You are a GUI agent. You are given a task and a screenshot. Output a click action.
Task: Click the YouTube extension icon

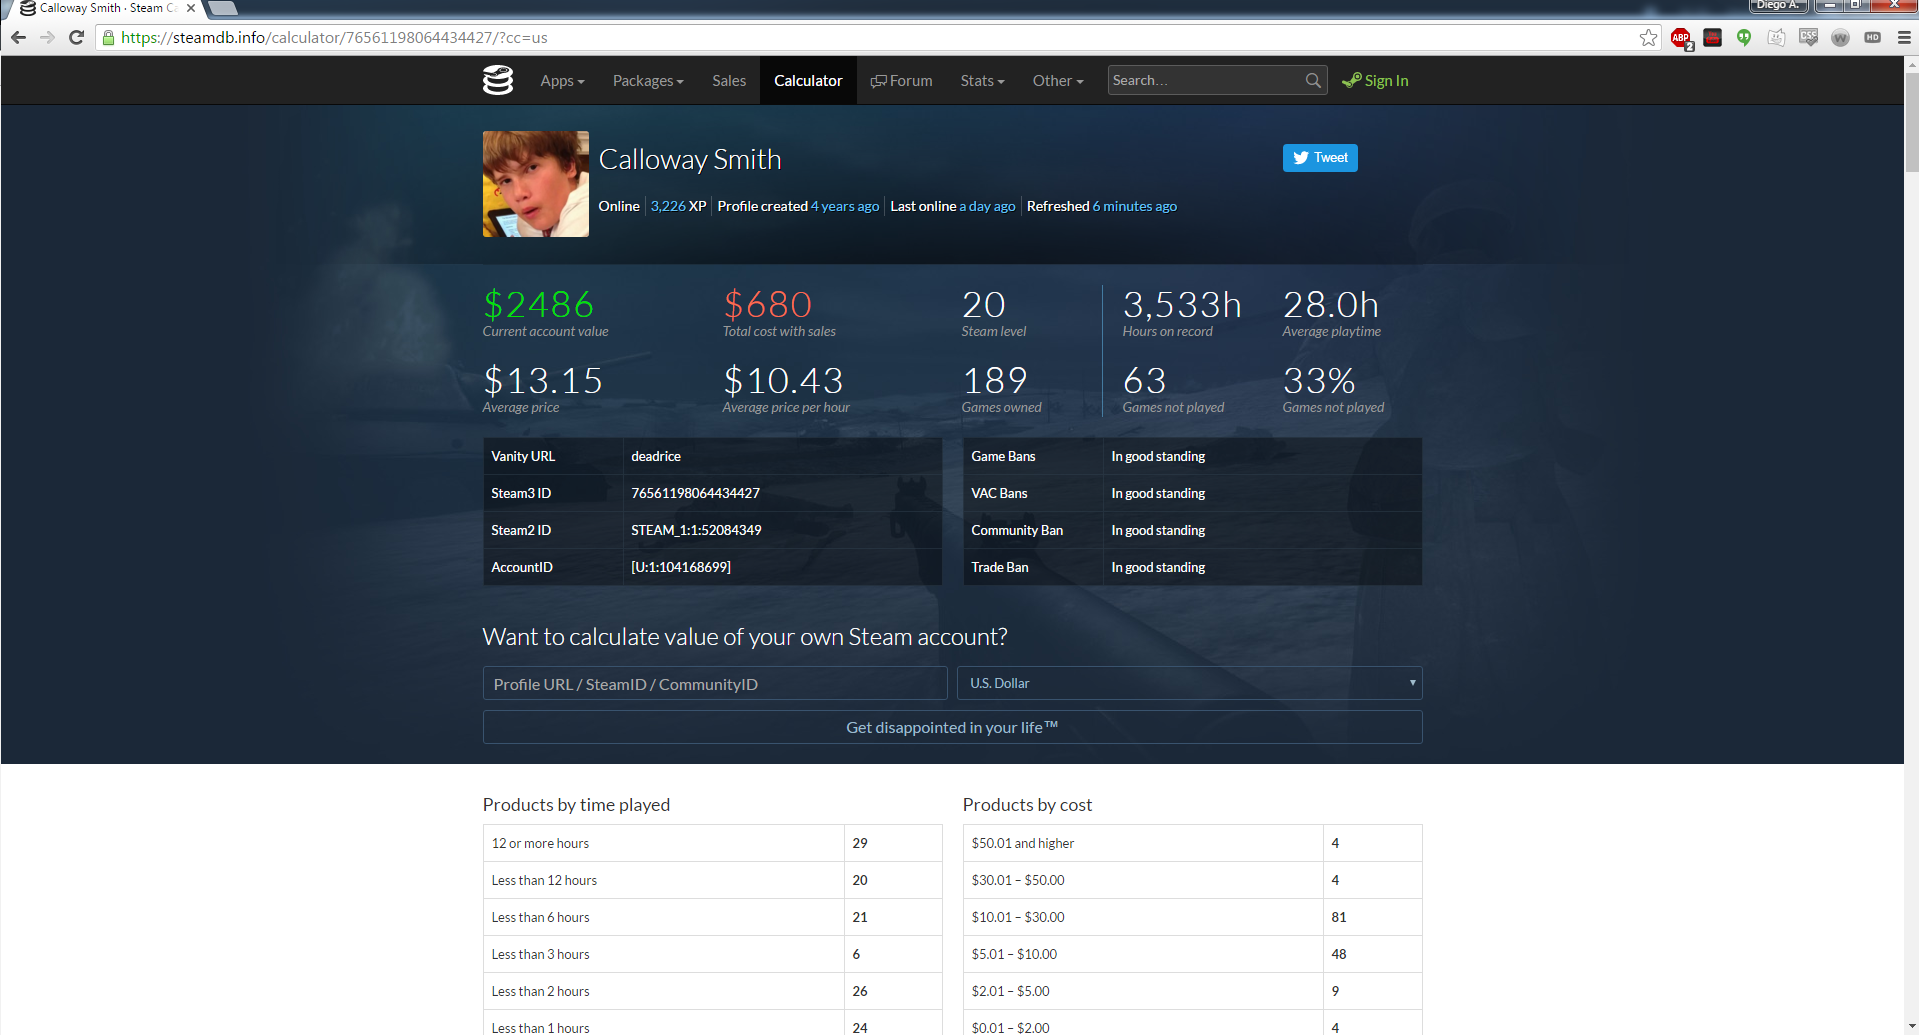click(1713, 38)
